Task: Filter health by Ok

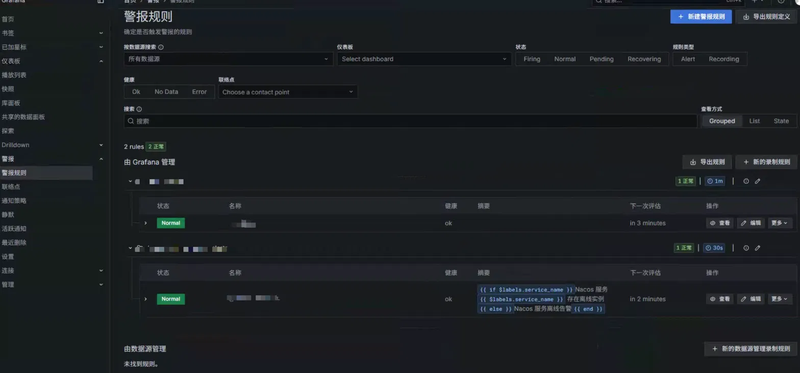Action: [136, 92]
